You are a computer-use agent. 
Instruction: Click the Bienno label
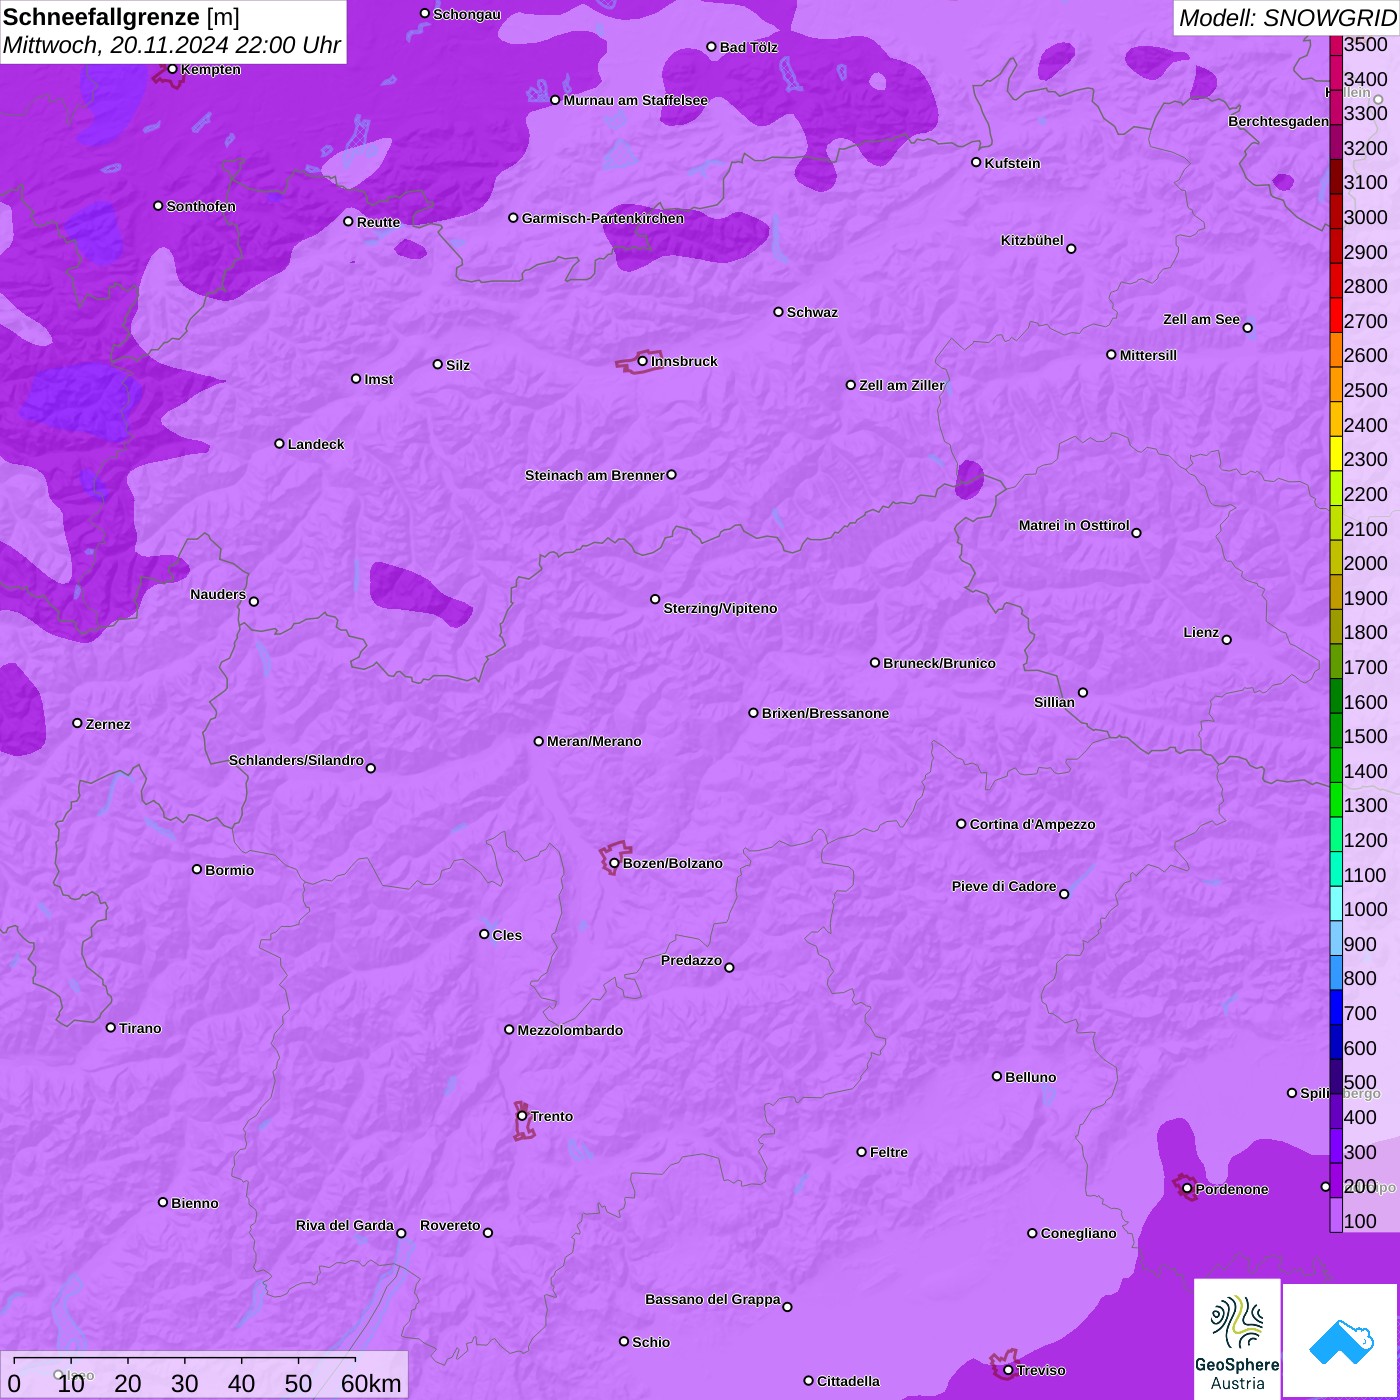(x=195, y=1203)
